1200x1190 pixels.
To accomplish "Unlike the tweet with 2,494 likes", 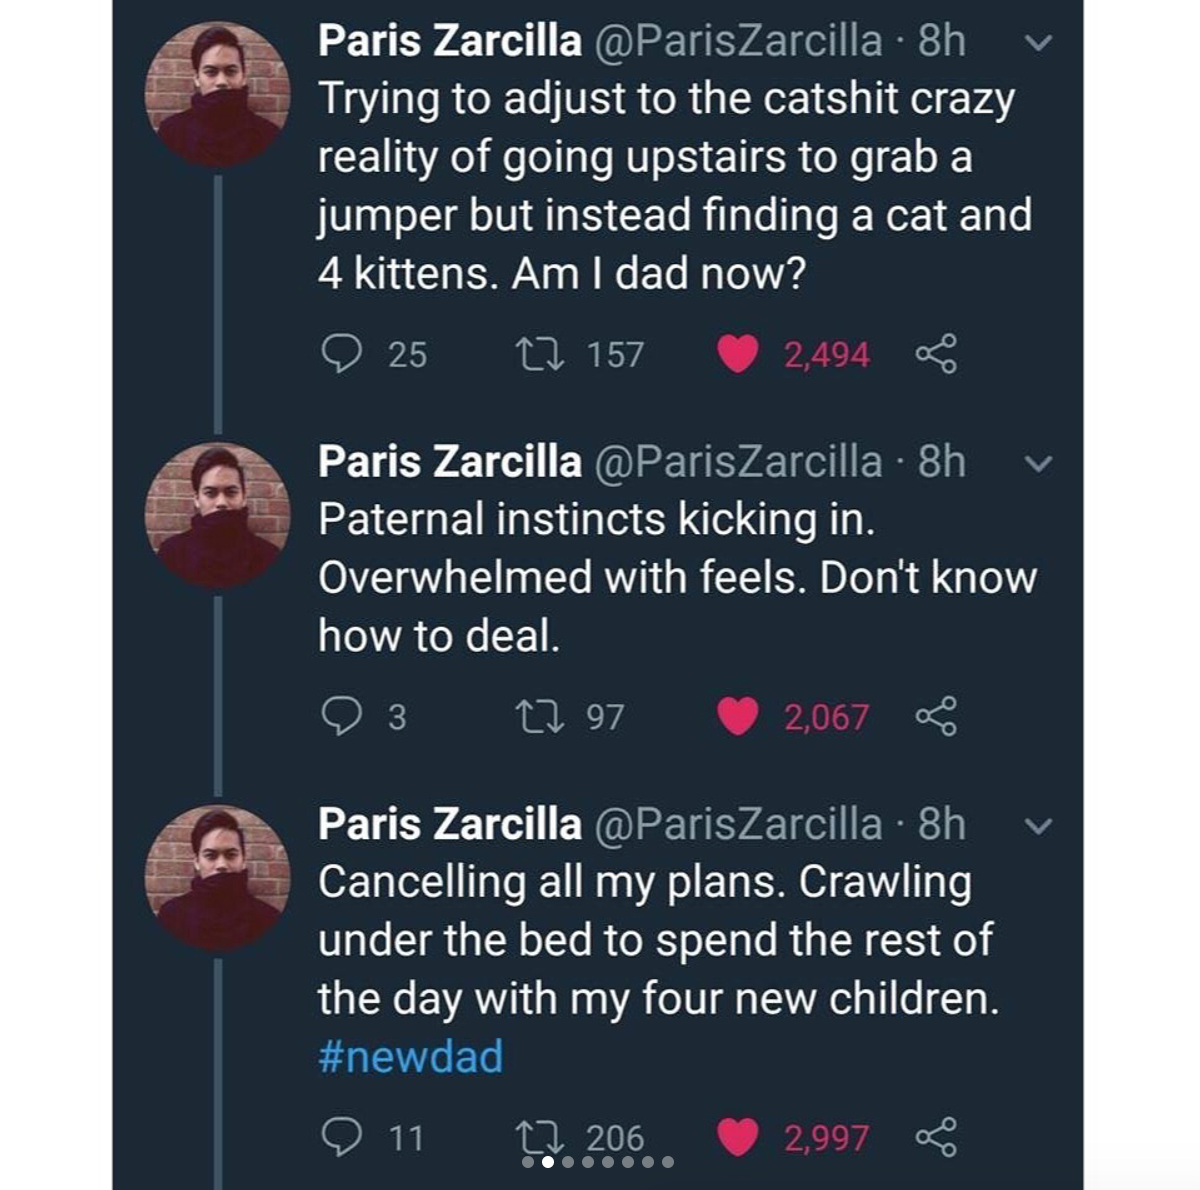I will pos(738,354).
